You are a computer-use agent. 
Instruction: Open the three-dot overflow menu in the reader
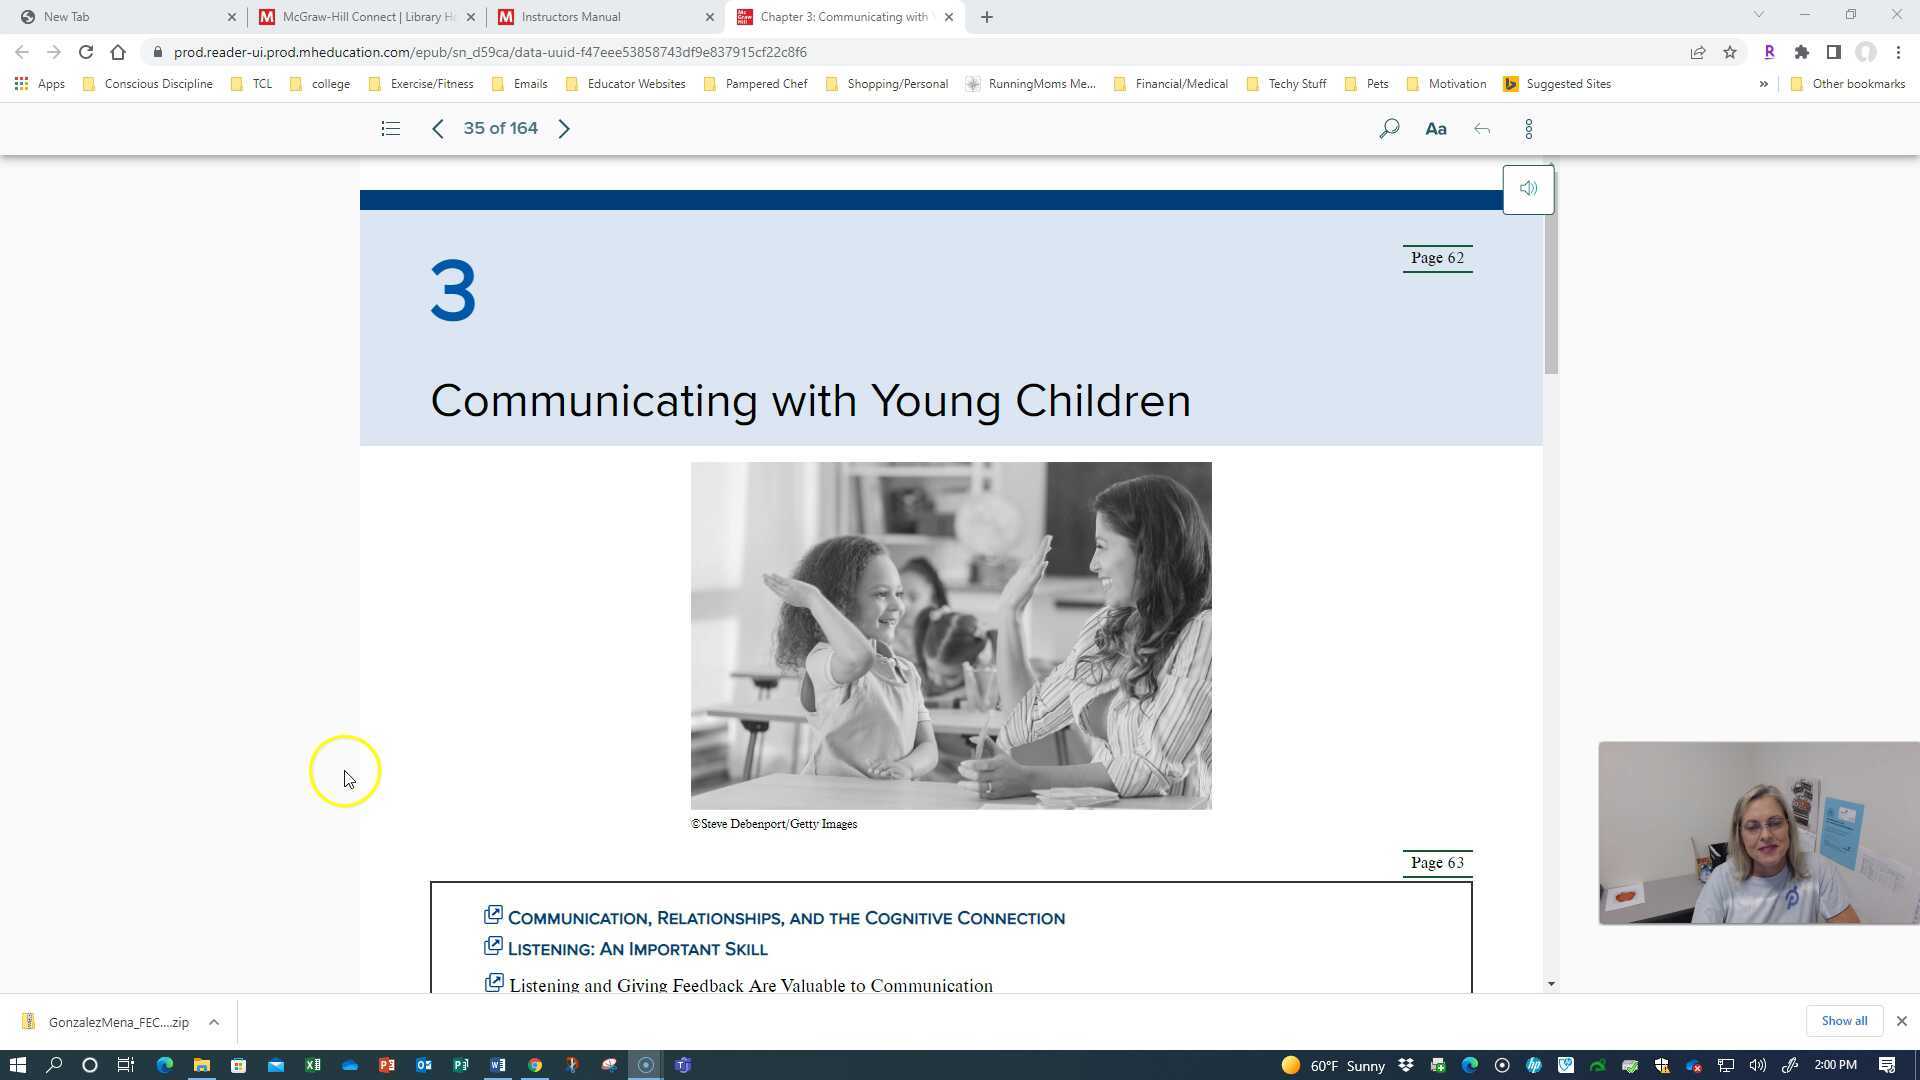[1529, 128]
